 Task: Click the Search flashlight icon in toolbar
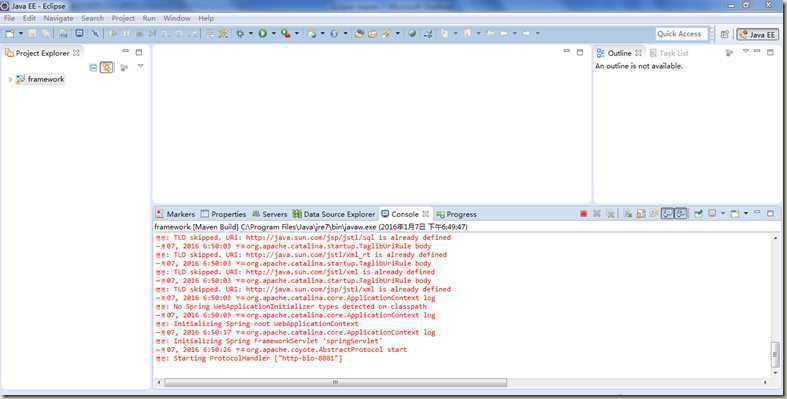[x=386, y=34]
